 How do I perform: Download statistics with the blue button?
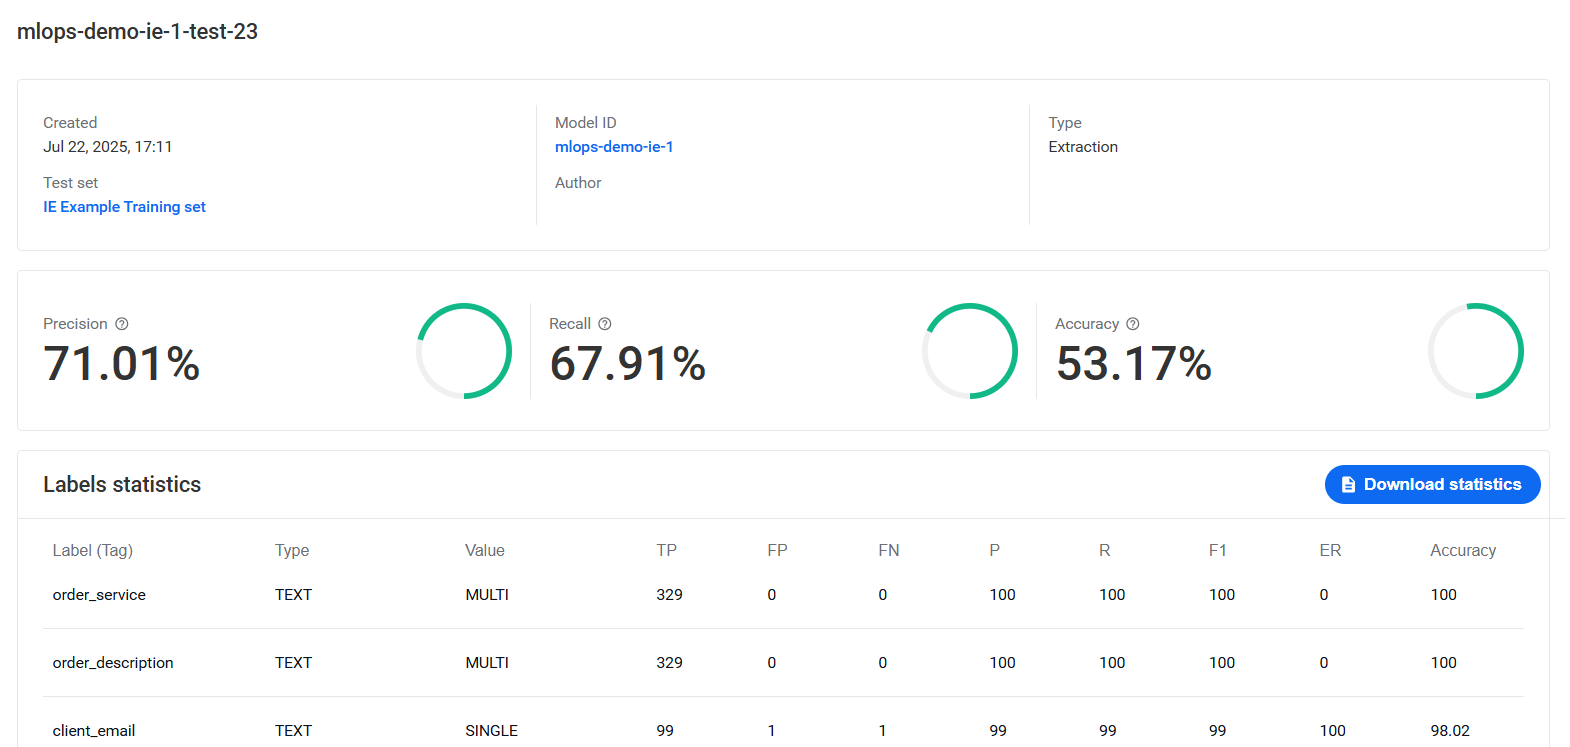(x=1432, y=485)
